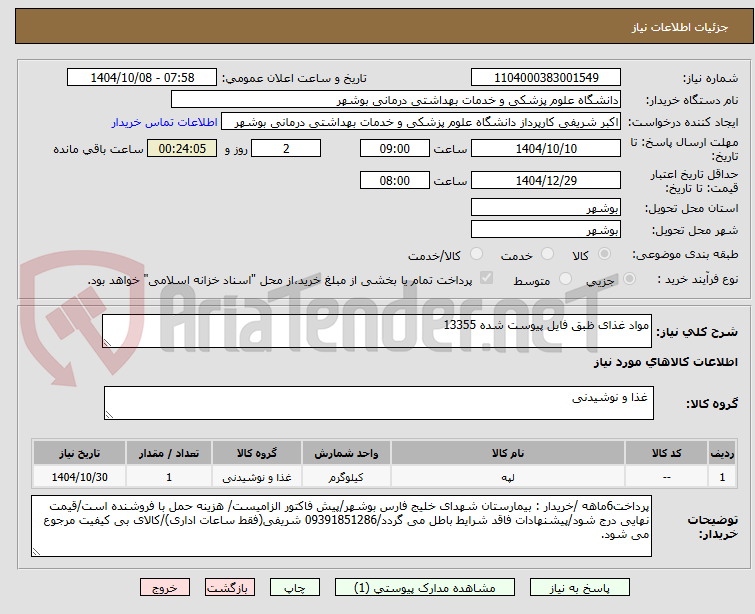Select the متوسط purchase type radio

pyautogui.click(x=565, y=279)
